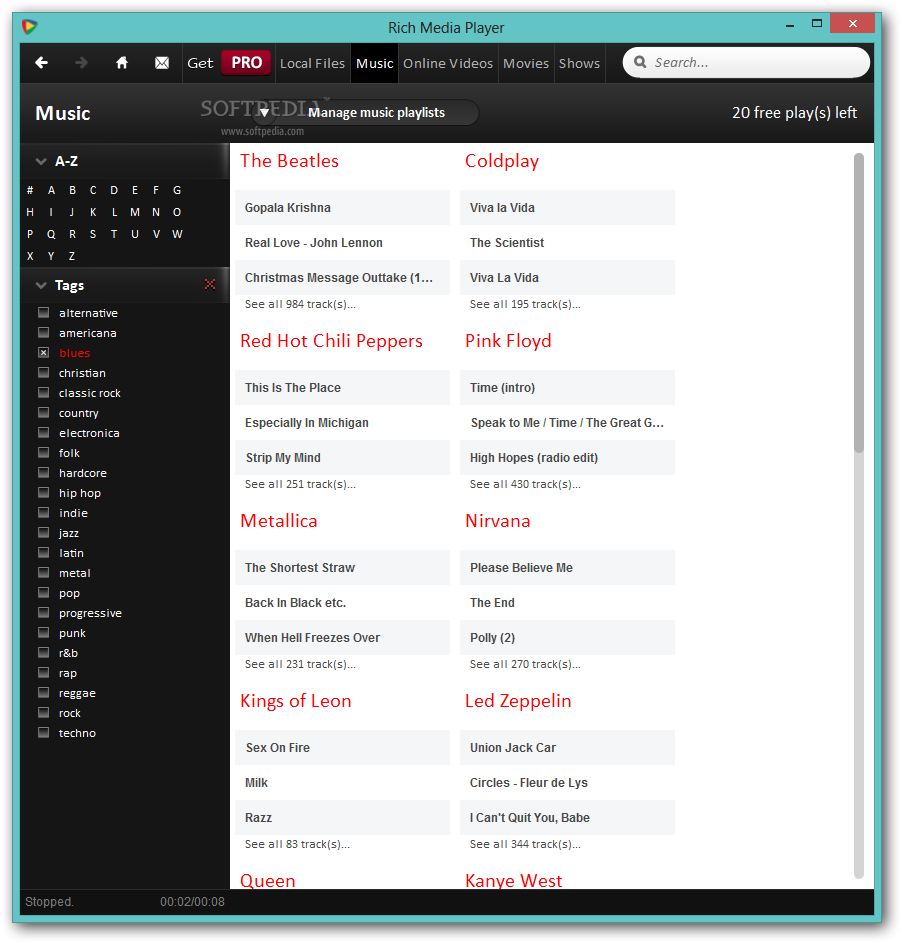Image resolution: width=902 pixels, height=943 pixels.
Task: Open the Movies tab
Action: pos(526,63)
